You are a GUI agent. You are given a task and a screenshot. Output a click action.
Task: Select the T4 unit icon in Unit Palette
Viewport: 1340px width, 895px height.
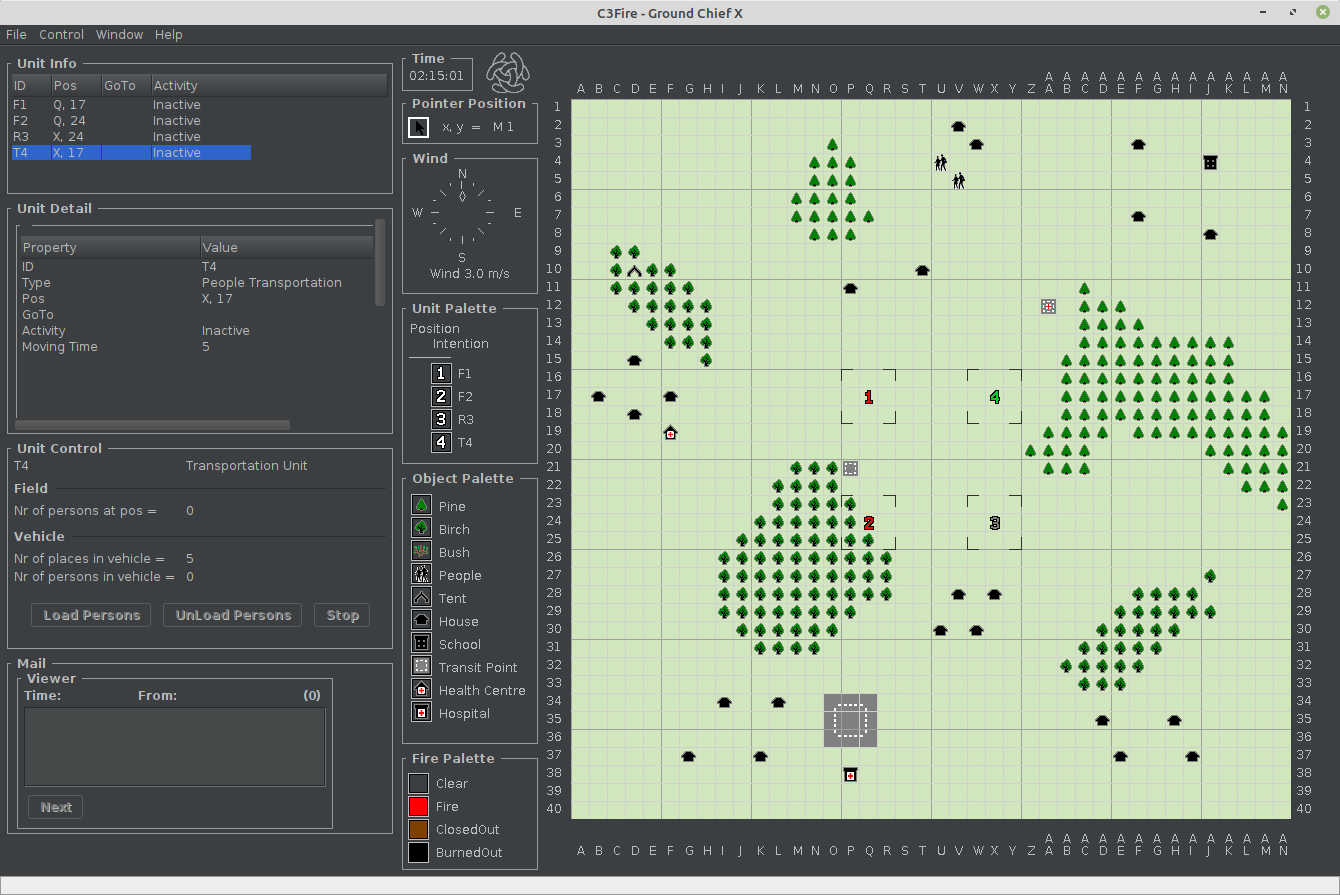441,442
